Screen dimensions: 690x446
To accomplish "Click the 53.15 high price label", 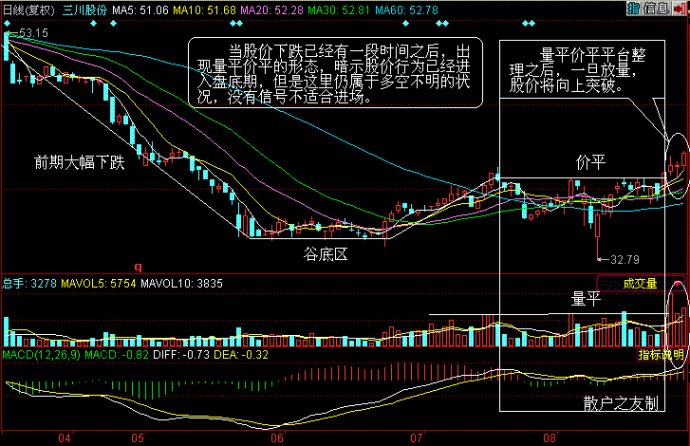I will click(x=33, y=33).
